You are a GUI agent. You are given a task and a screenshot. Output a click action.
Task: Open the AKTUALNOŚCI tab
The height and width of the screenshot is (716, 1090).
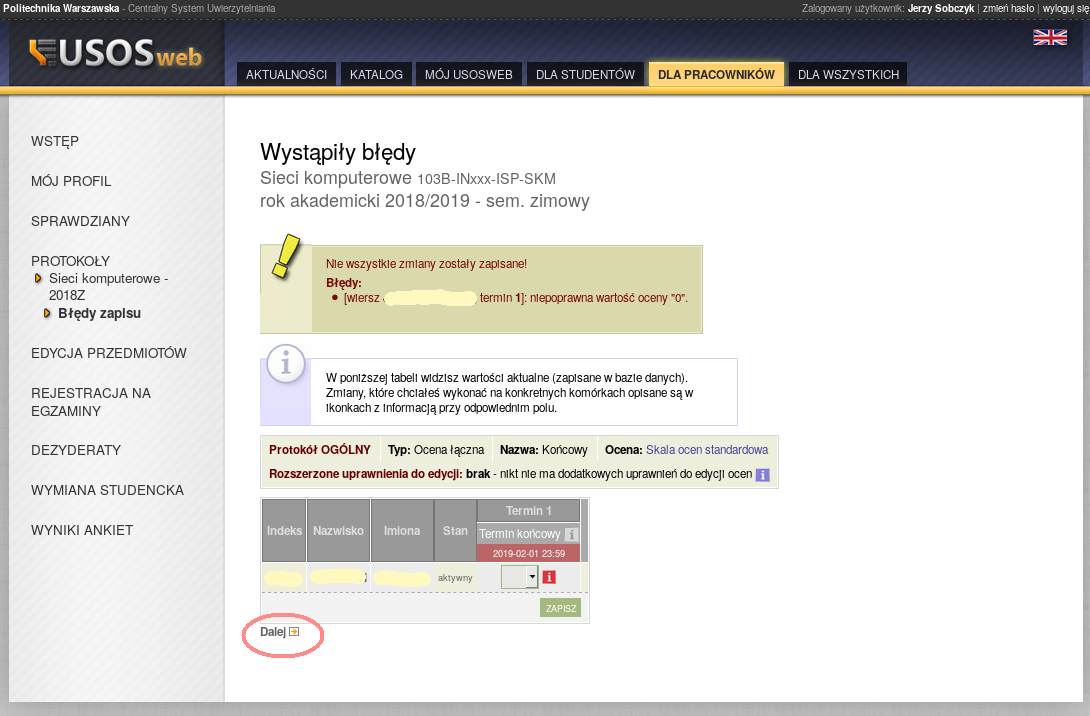pos(286,75)
